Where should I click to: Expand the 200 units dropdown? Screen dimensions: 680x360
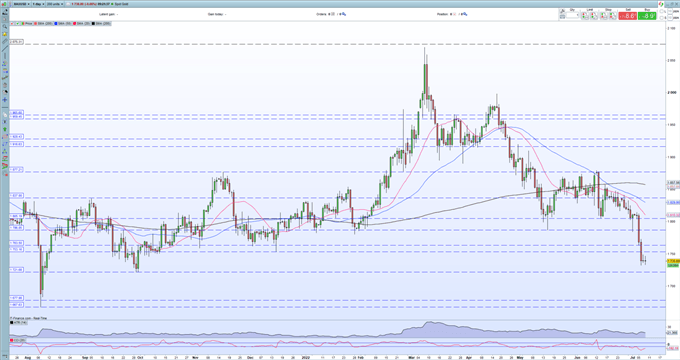55,4
